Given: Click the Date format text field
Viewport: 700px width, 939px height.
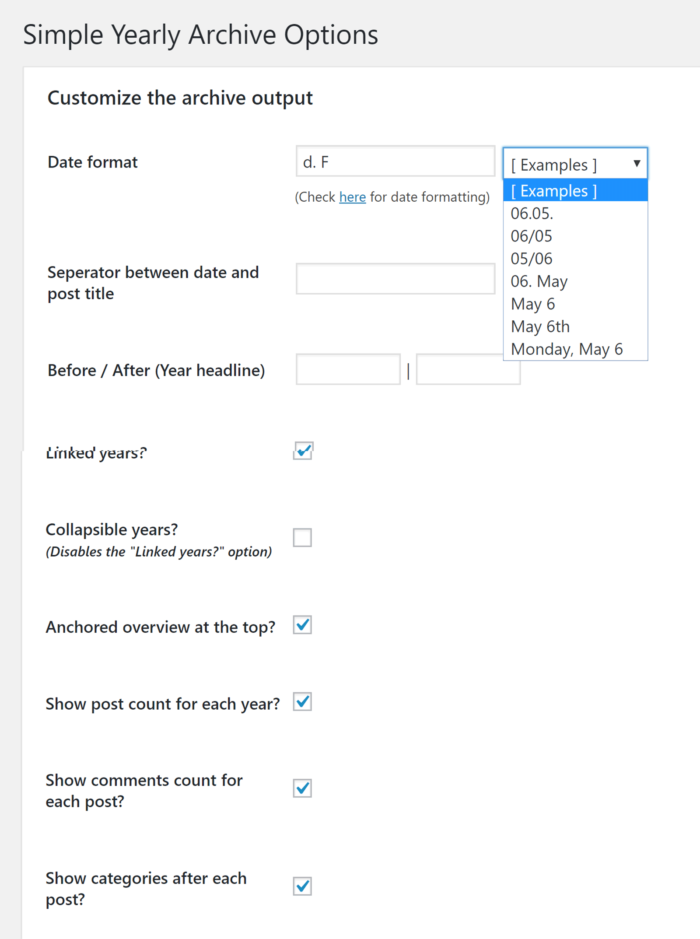Looking at the screenshot, I should tap(395, 161).
